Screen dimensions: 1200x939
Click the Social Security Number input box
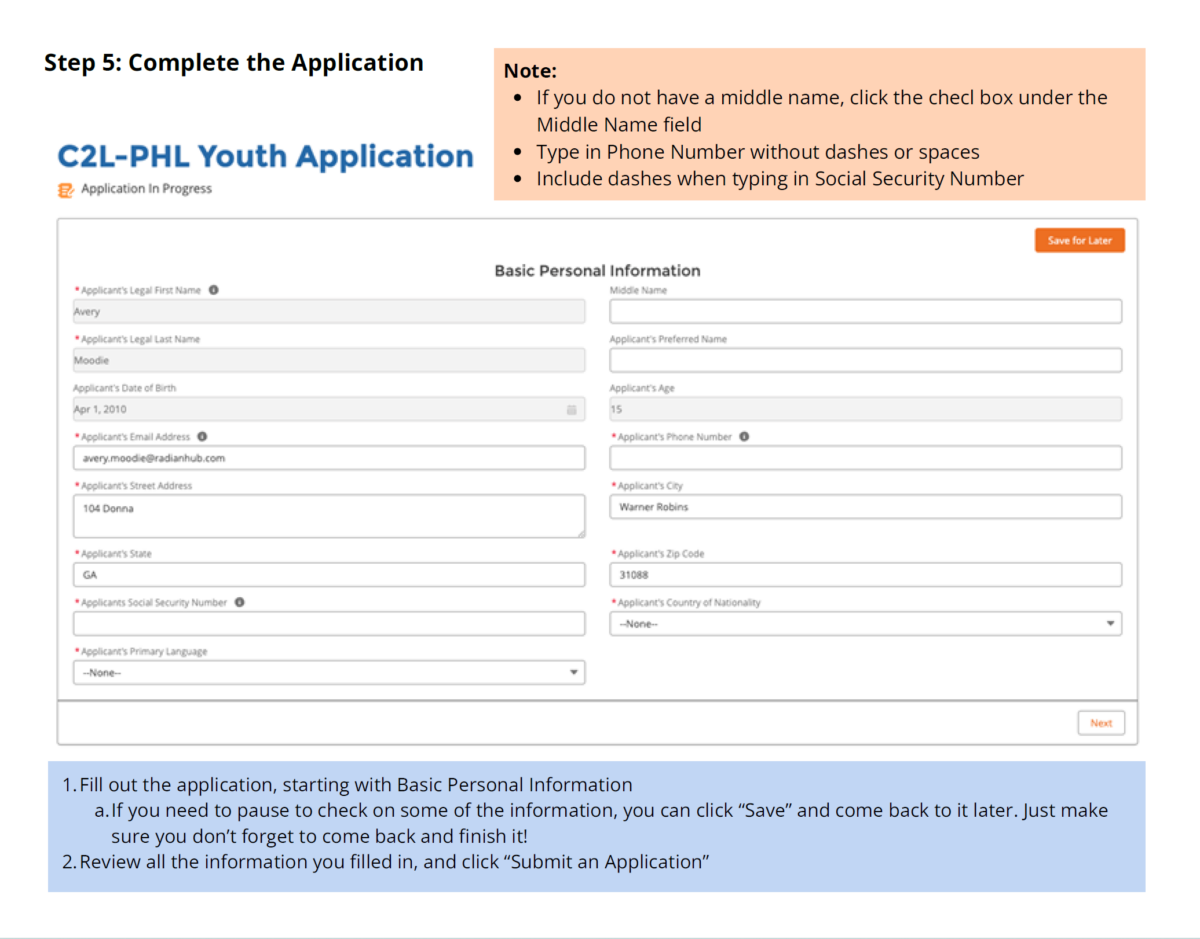point(328,624)
